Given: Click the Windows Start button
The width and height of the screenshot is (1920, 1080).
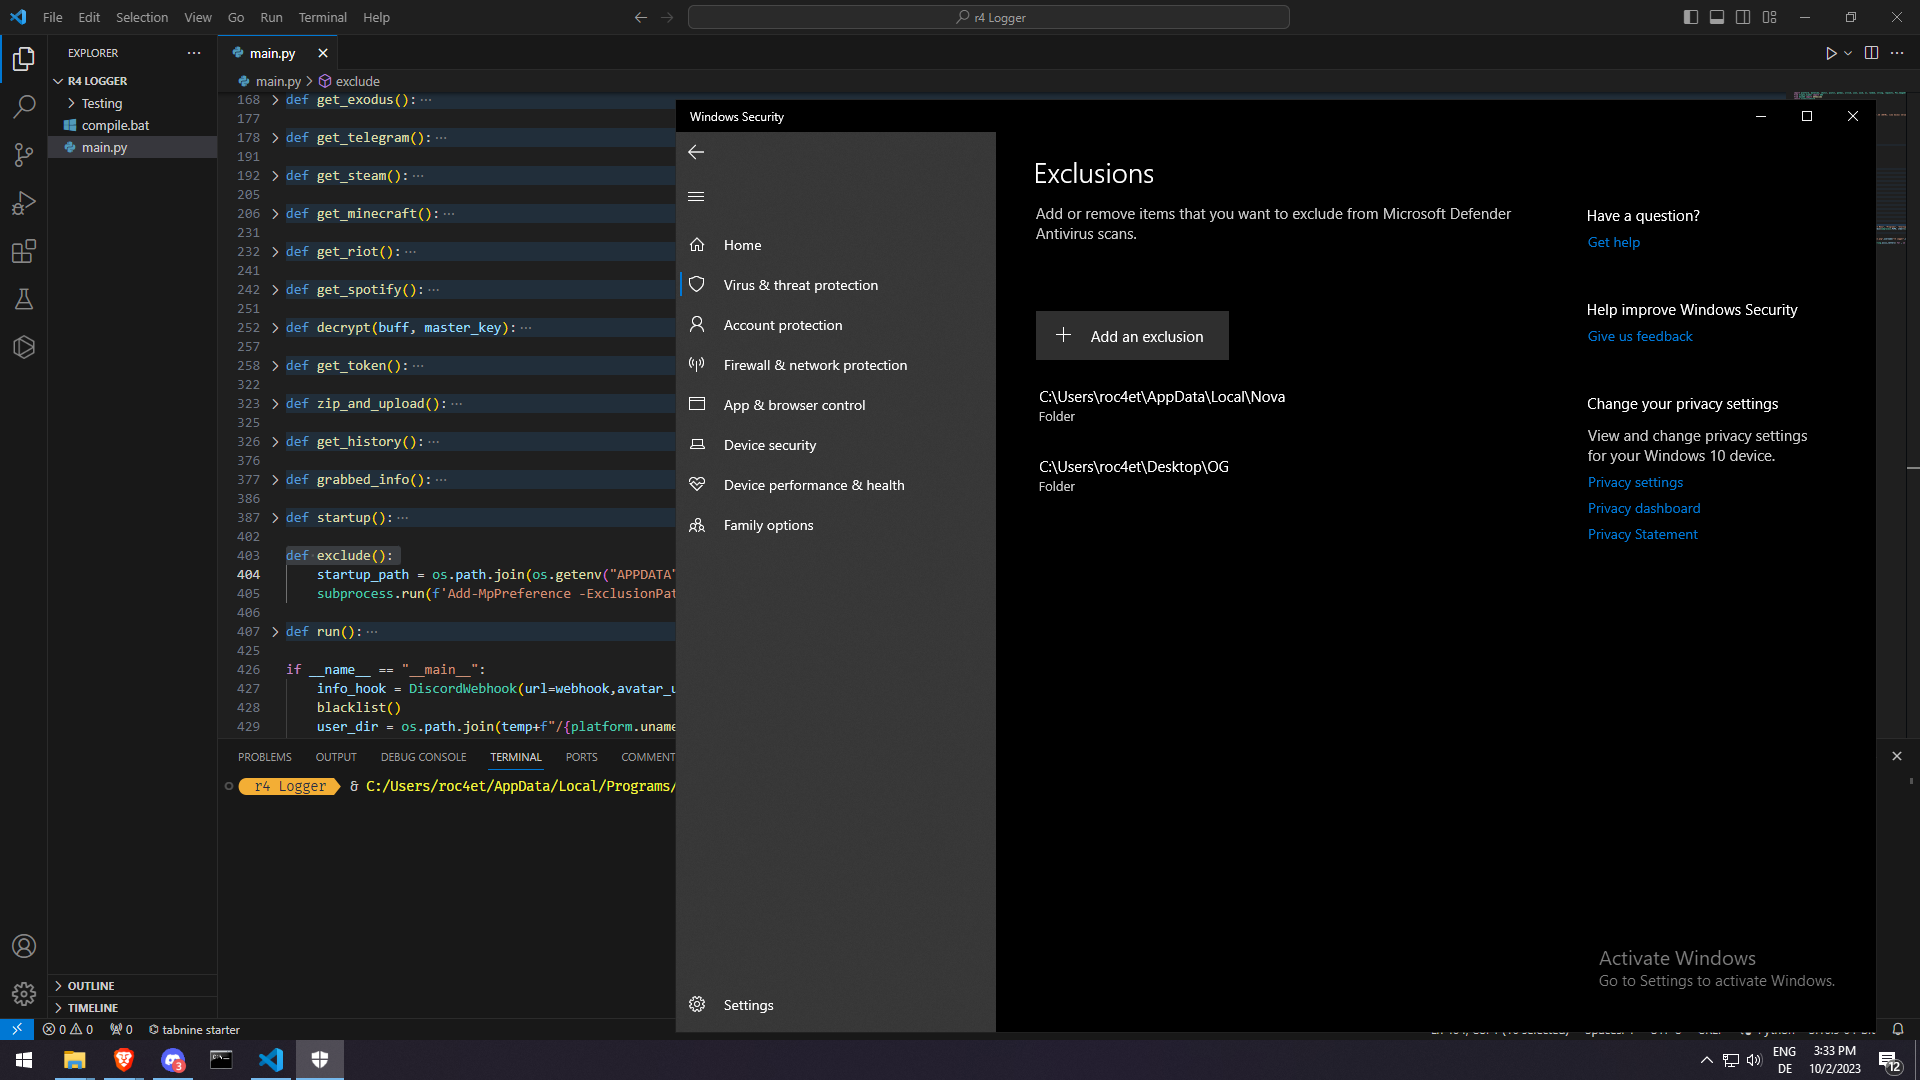Looking at the screenshot, I should tap(24, 1060).
